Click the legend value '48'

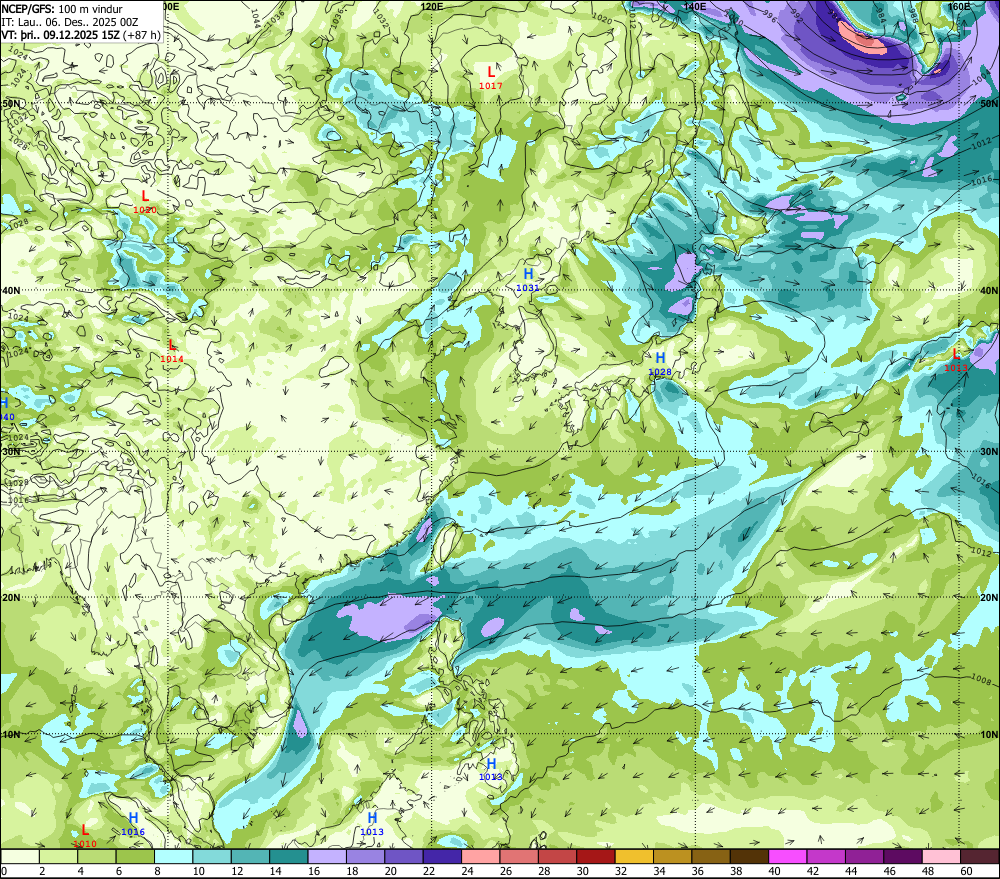[x=928, y=871]
